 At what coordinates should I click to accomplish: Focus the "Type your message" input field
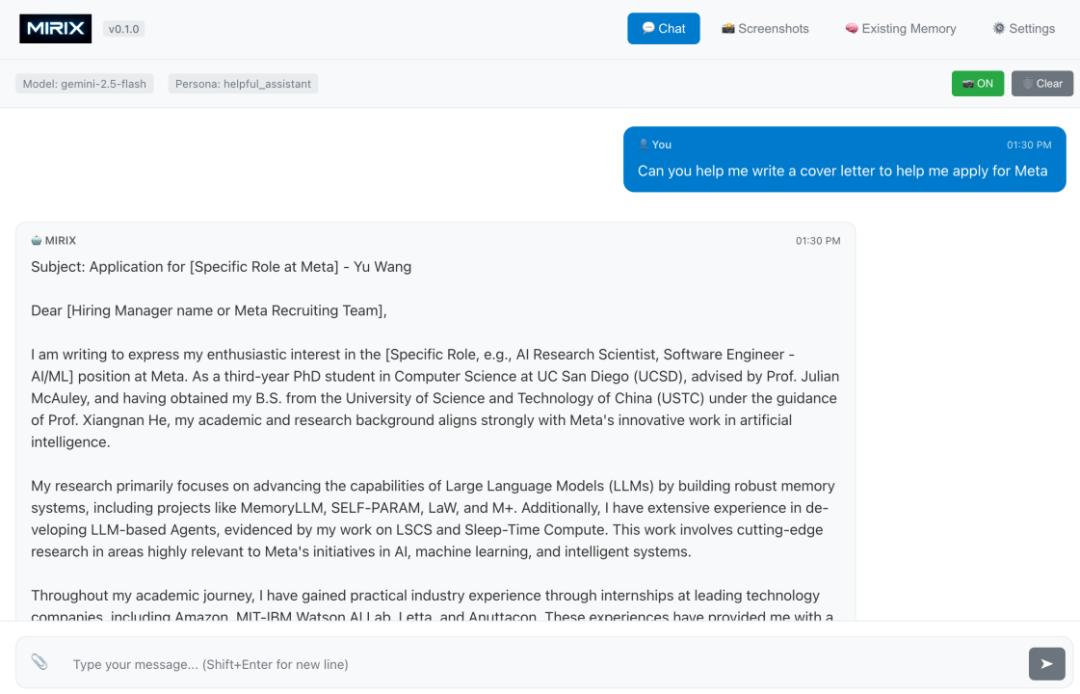pos(540,664)
